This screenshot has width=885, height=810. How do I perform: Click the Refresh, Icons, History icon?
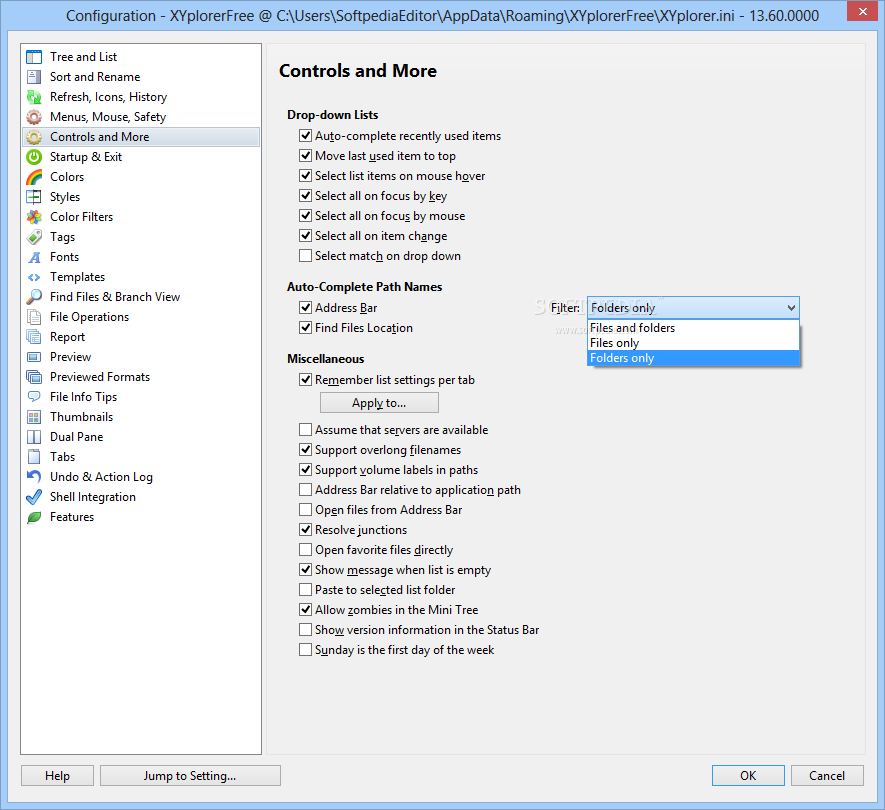[x=34, y=97]
